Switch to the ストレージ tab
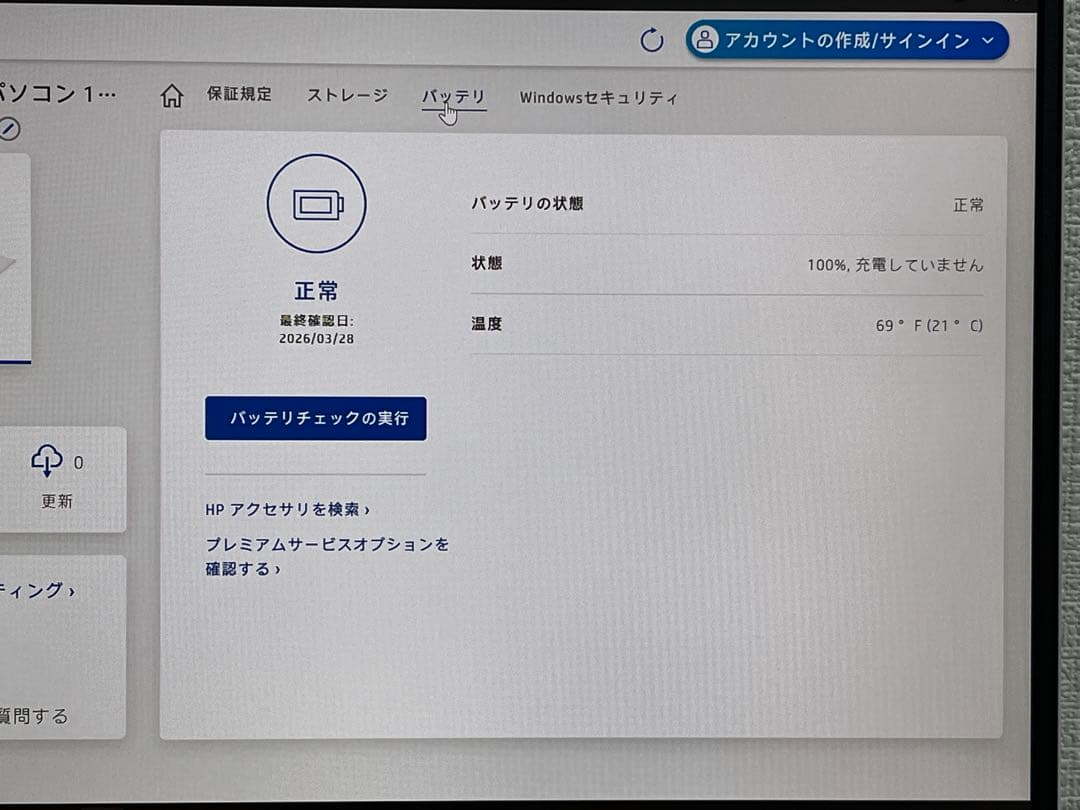Image resolution: width=1080 pixels, height=810 pixels. (x=347, y=95)
